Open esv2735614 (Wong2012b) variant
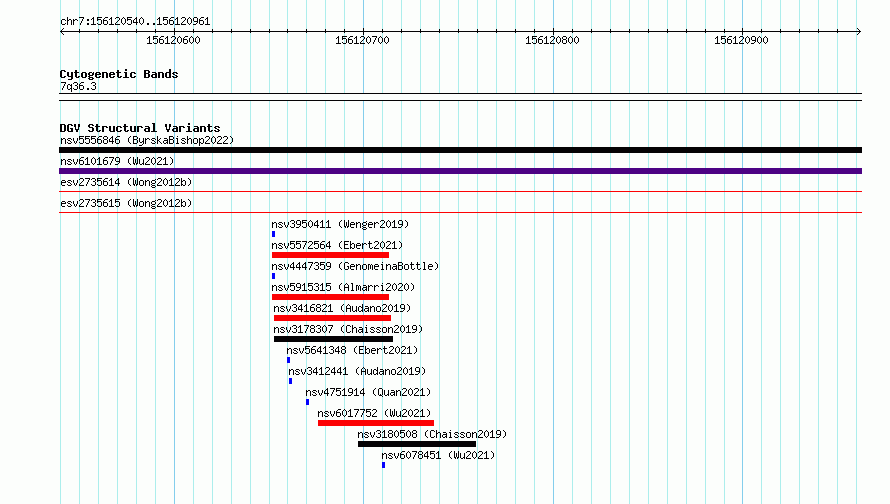This screenshot has width=890, height=504. click(126, 182)
